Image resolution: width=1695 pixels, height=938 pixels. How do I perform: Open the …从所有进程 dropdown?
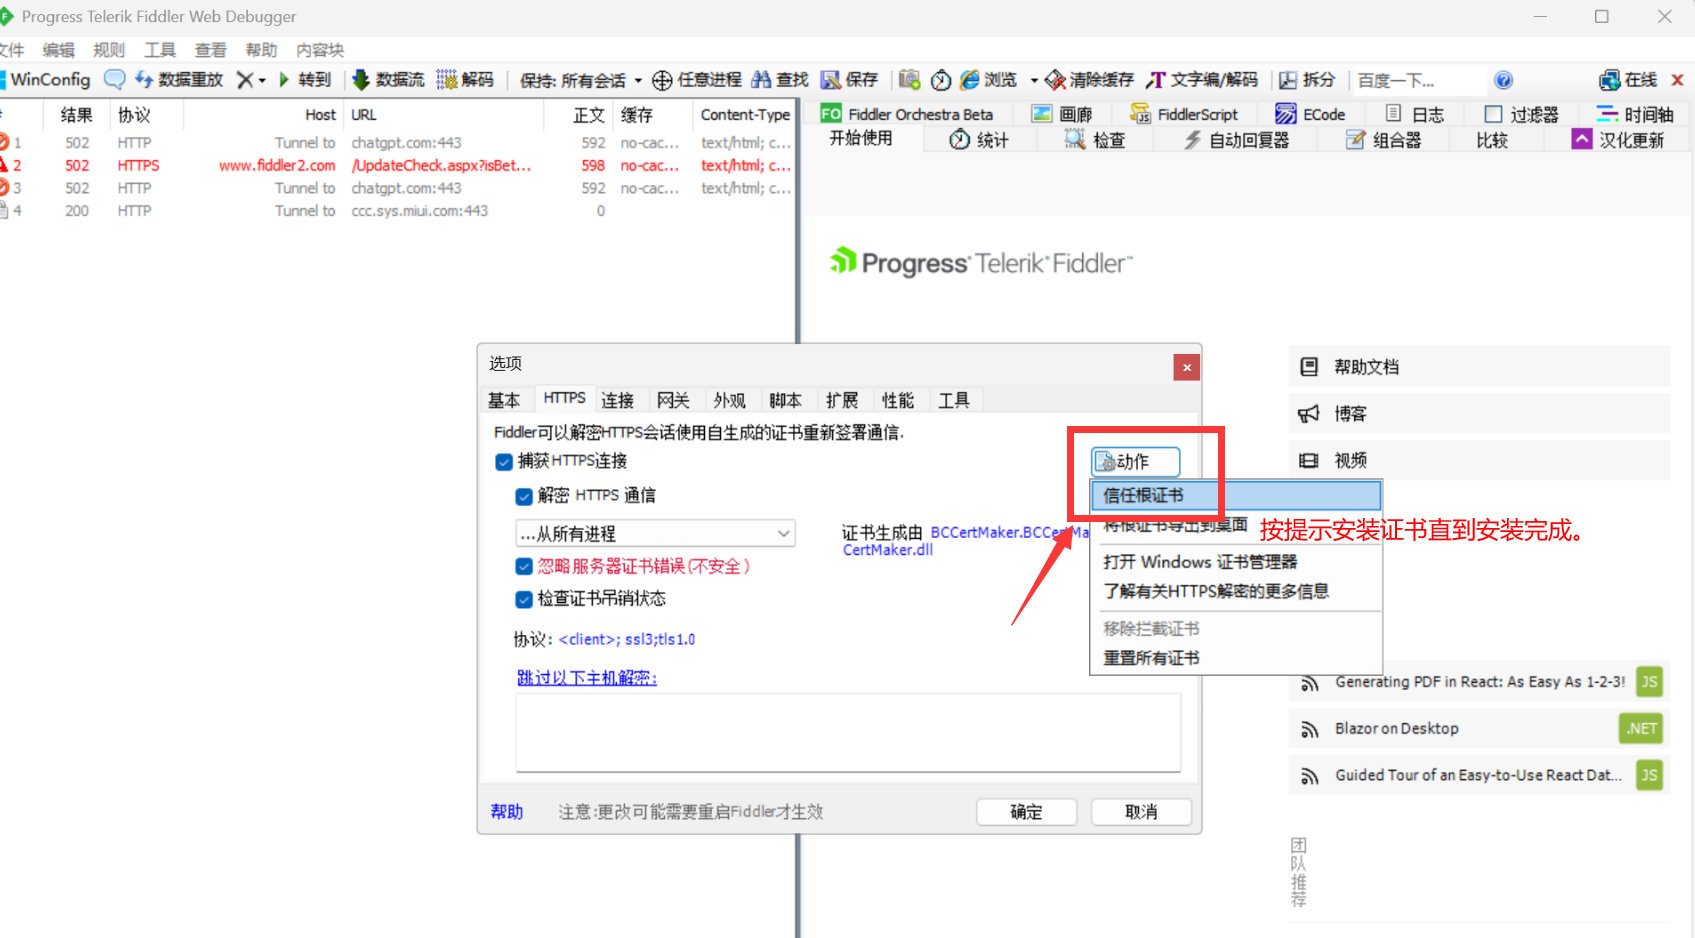tap(655, 534)
